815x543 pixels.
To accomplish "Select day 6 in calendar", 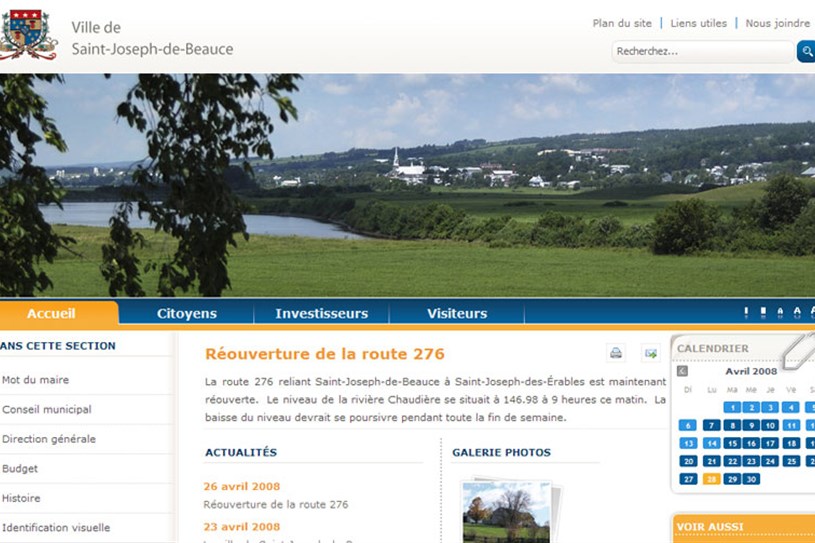I will click(688, 426).
